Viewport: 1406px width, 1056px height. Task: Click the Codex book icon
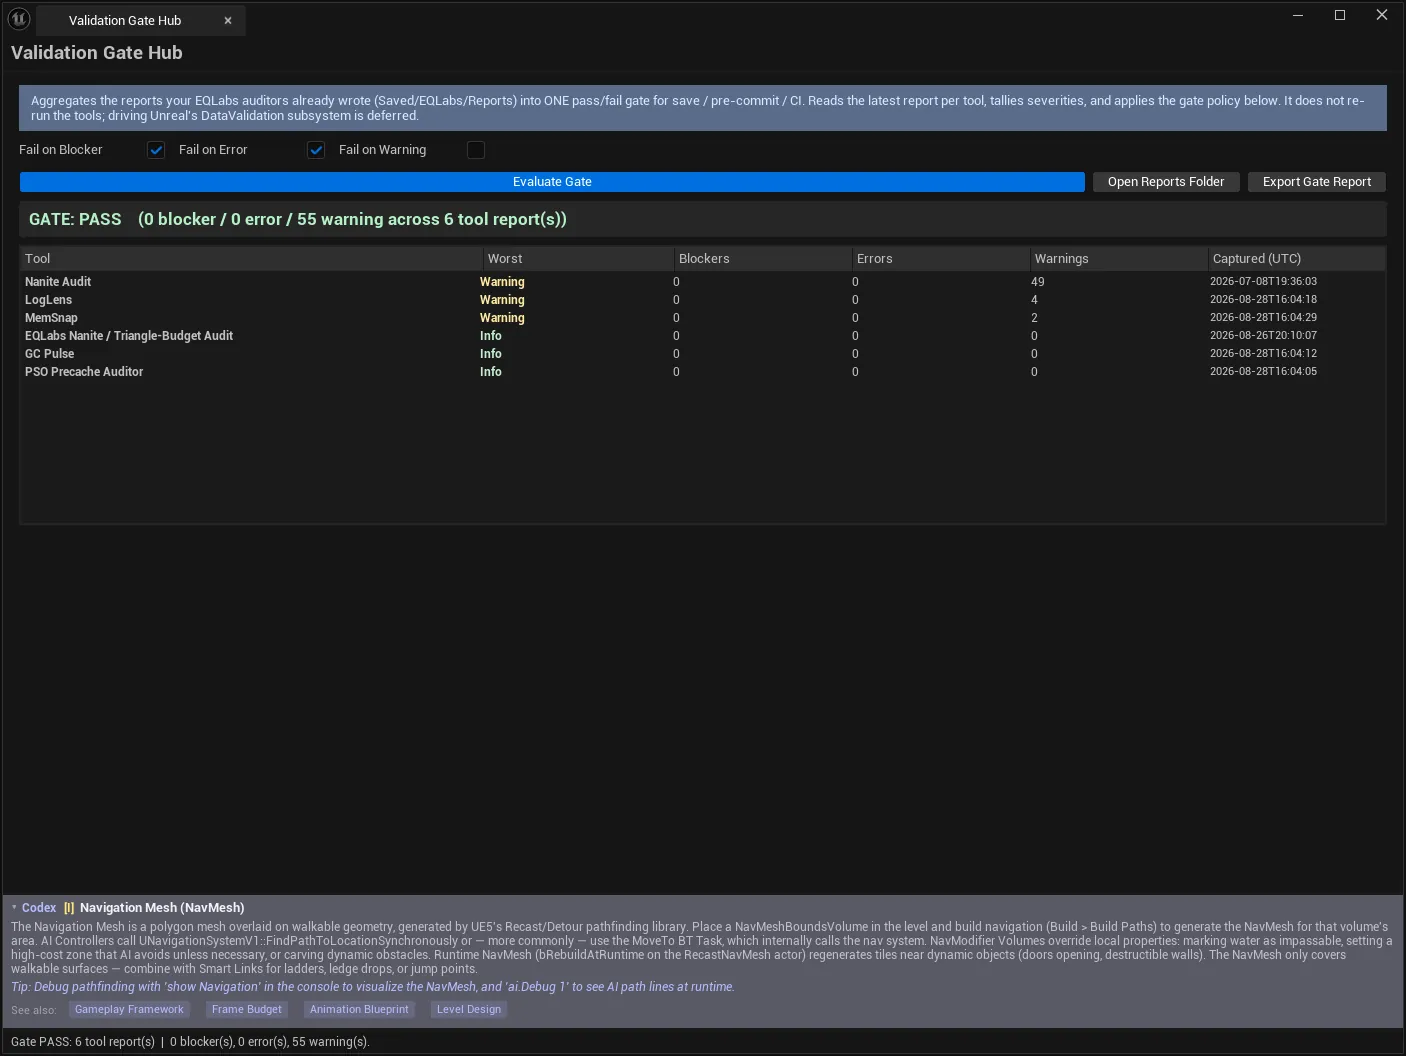(69, 908)
